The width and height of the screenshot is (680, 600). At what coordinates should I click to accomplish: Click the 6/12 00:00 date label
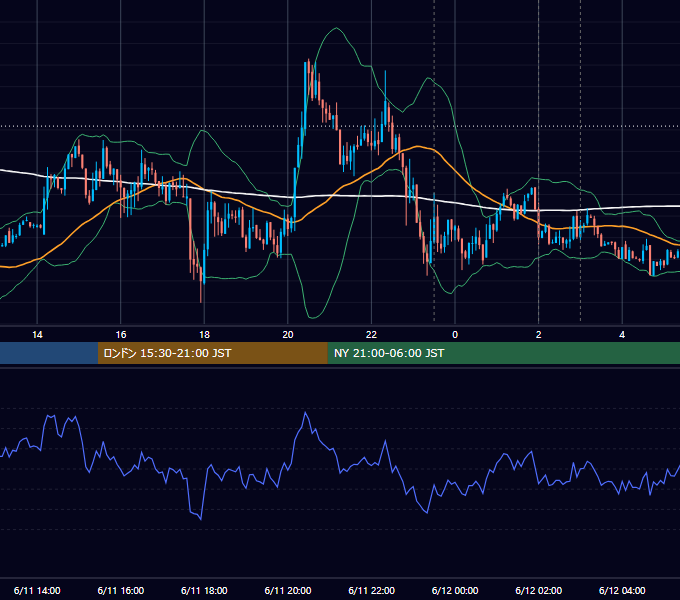pos(455,590)
